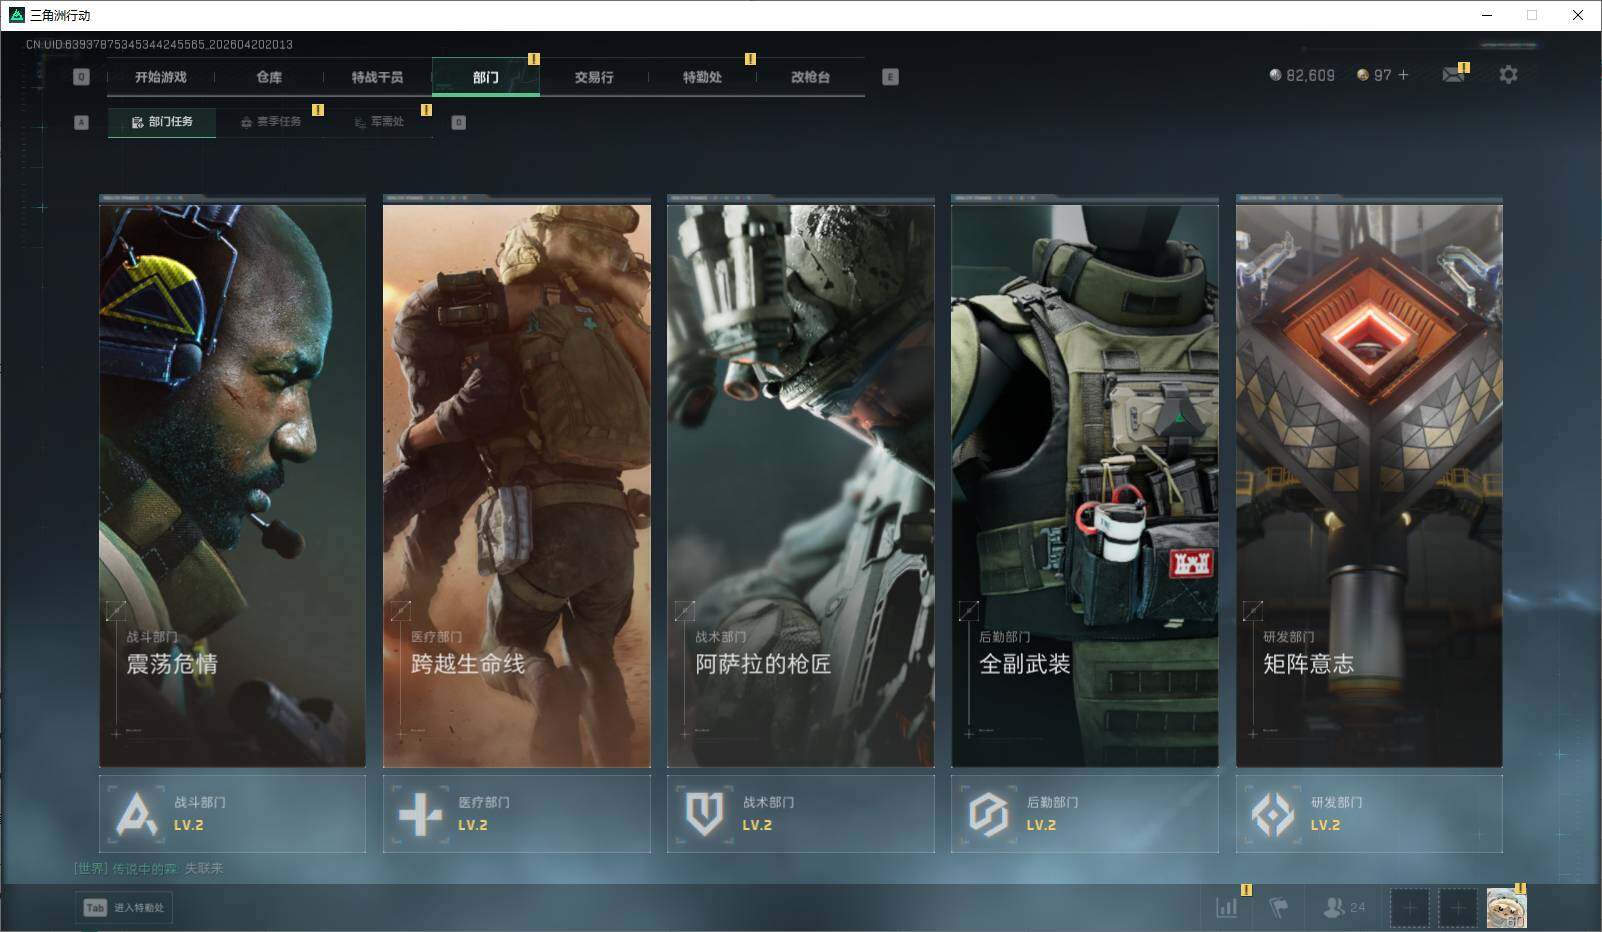The height and width of the screenshot is (932, 1602).
Task: Open the world chat message line
Action: pos(149,868)
